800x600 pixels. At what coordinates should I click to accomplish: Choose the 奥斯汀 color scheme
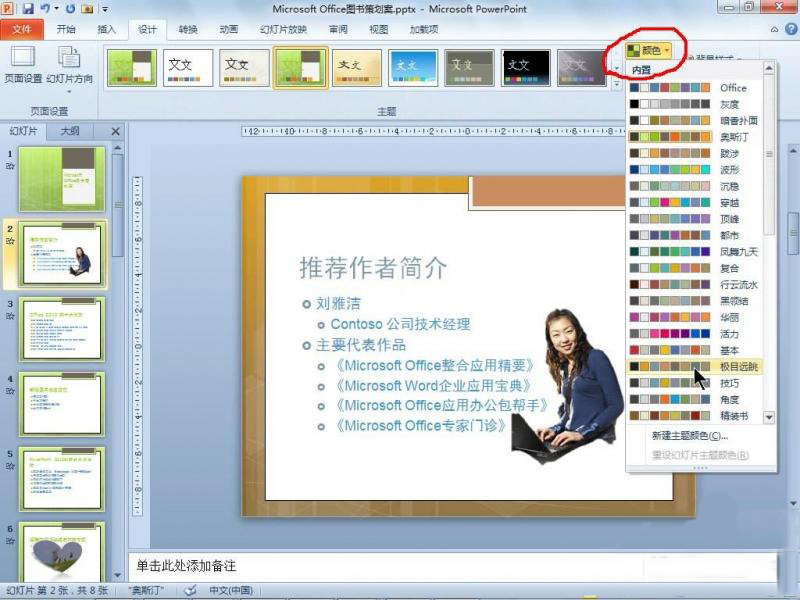[x=694, y=137]
